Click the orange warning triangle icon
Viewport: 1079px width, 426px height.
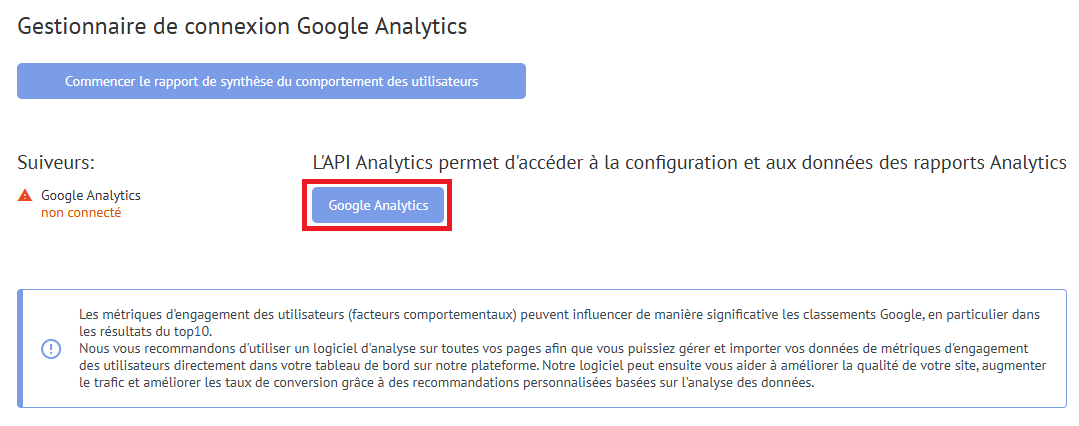25,195
